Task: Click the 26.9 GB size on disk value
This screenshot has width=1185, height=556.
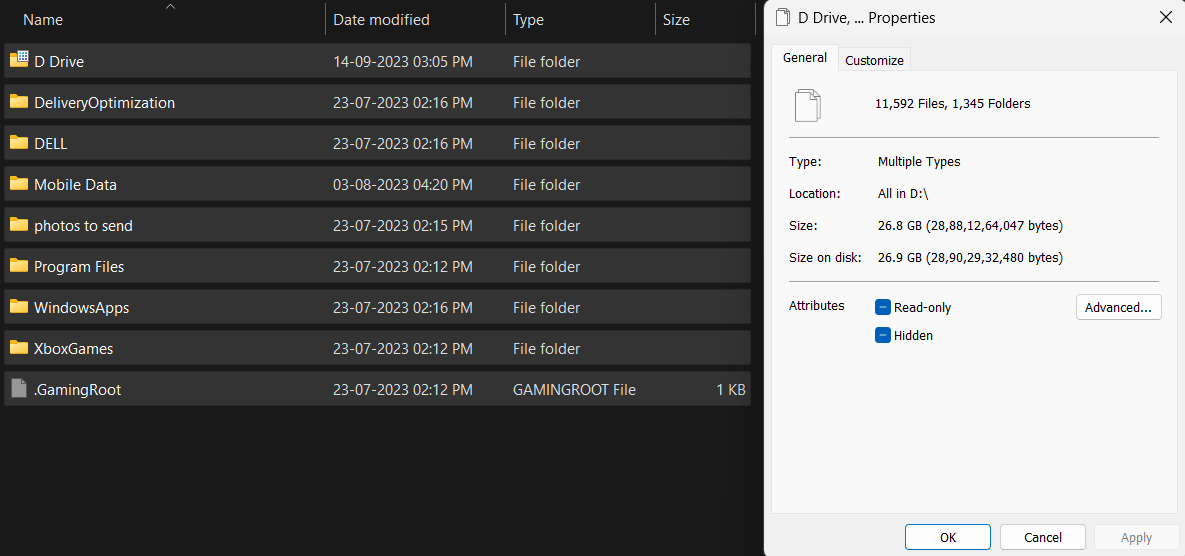Action: click(970, 258)
